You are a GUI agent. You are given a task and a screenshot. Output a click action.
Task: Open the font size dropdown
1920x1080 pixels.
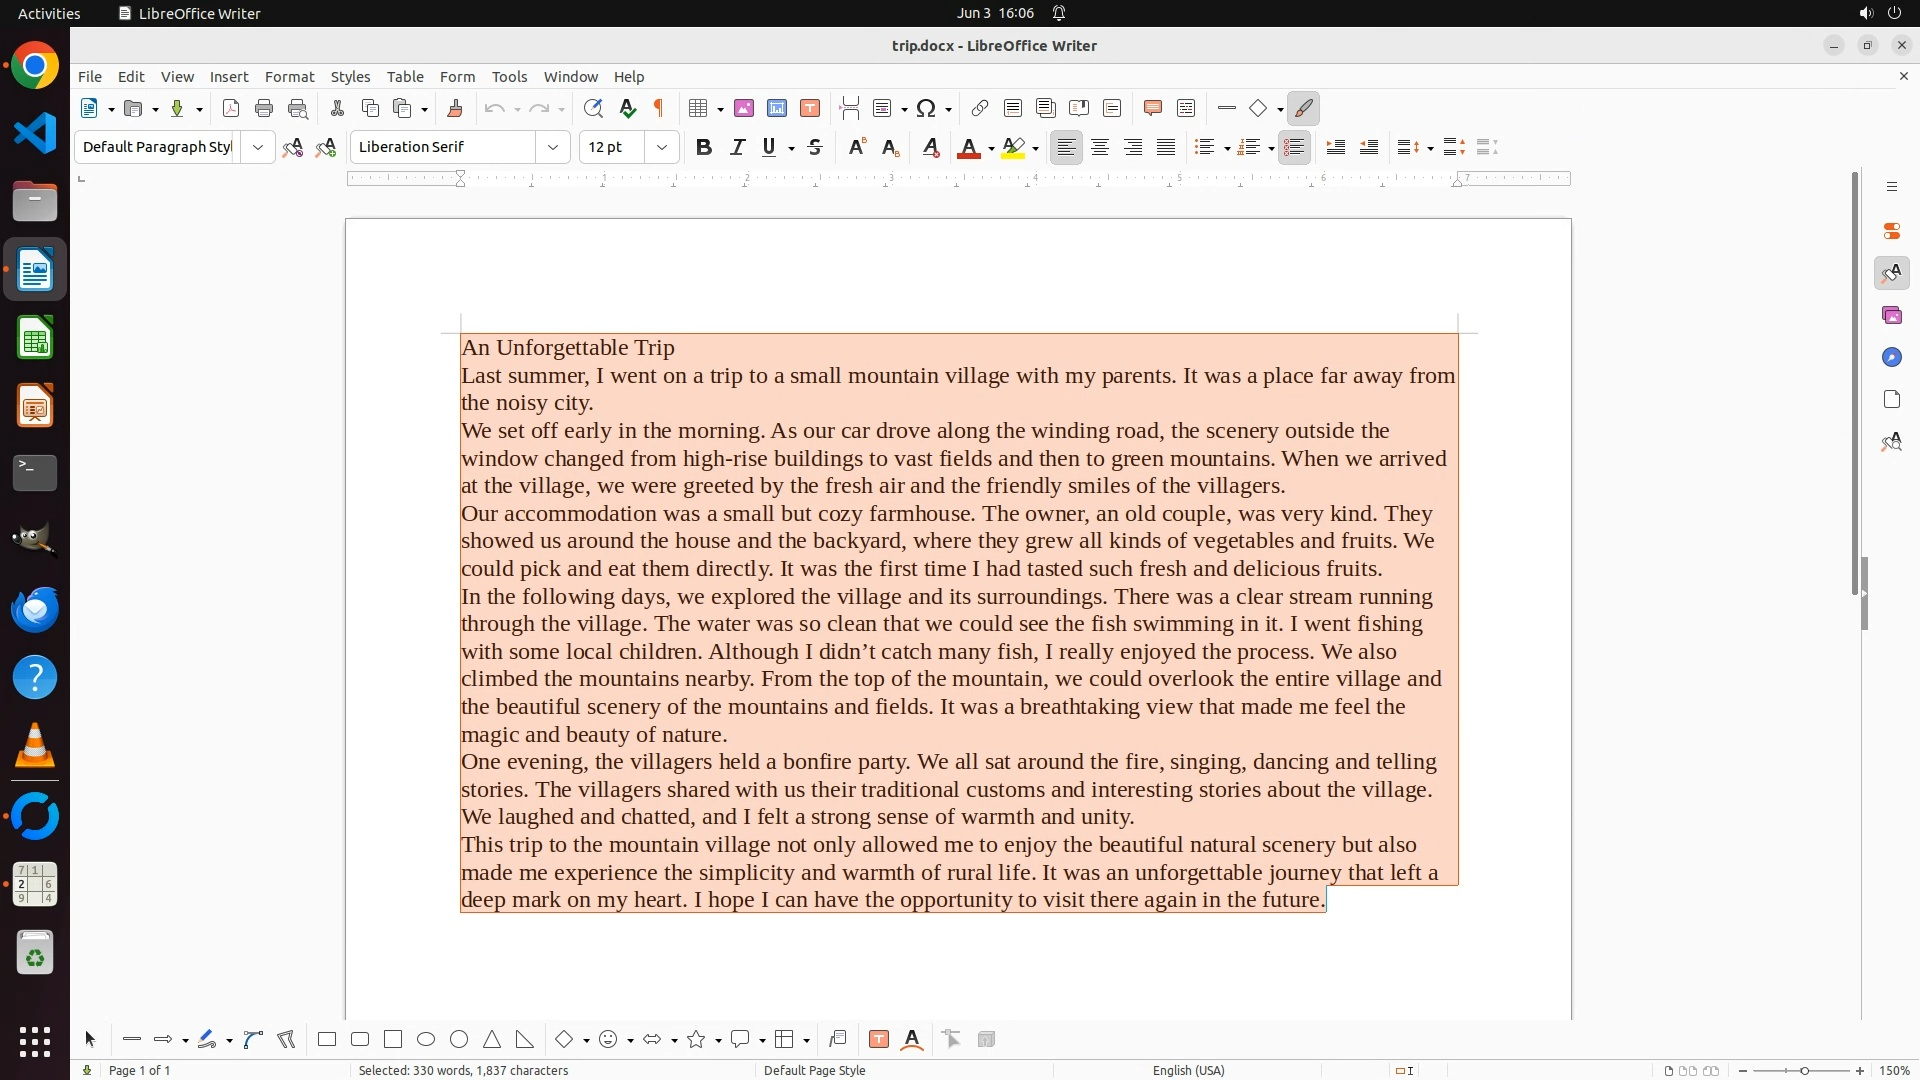tap(662, 148)
